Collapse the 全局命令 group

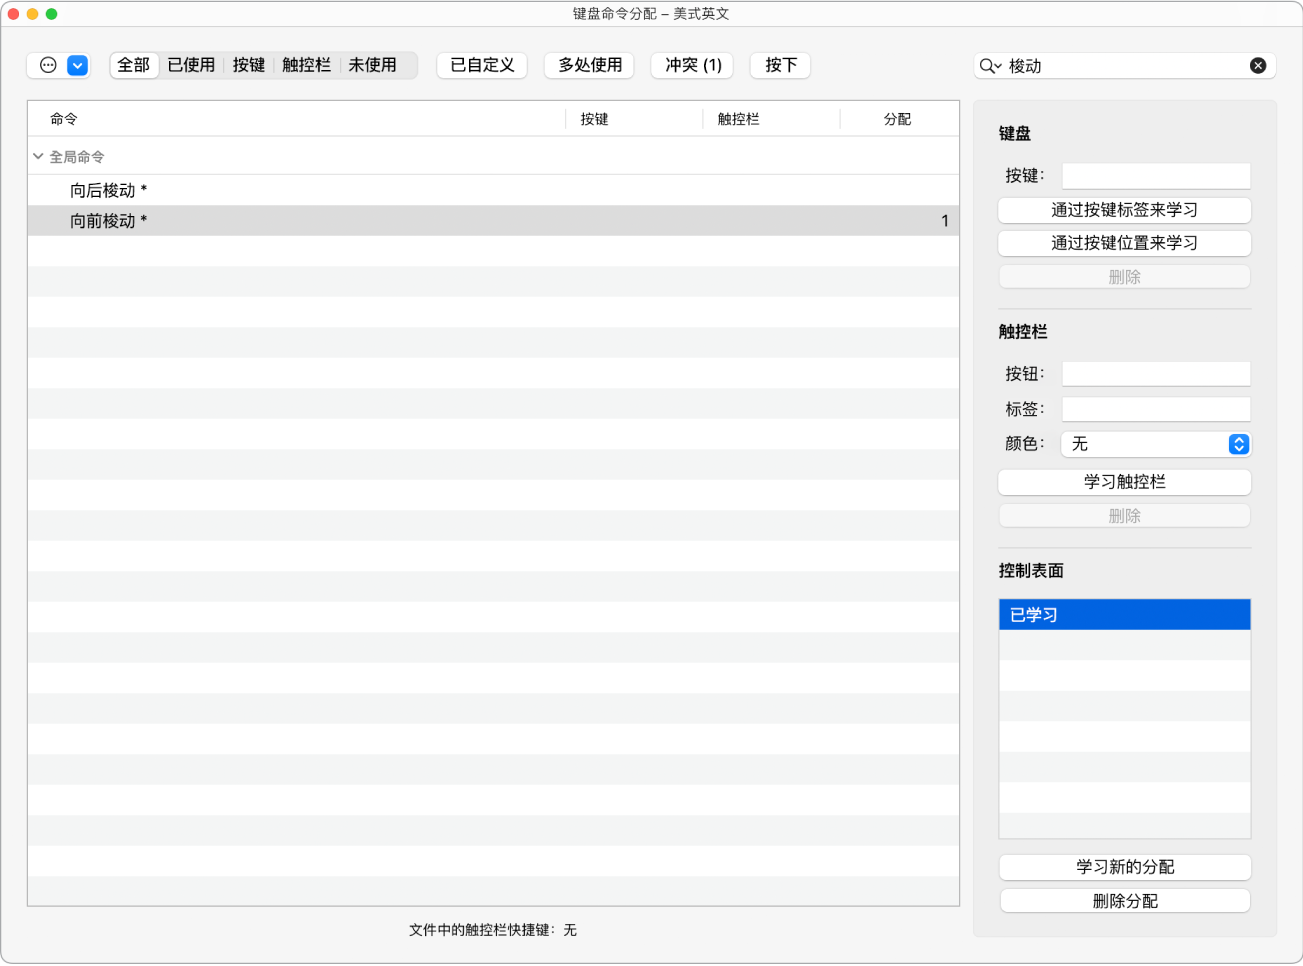[x=37, y=156]
